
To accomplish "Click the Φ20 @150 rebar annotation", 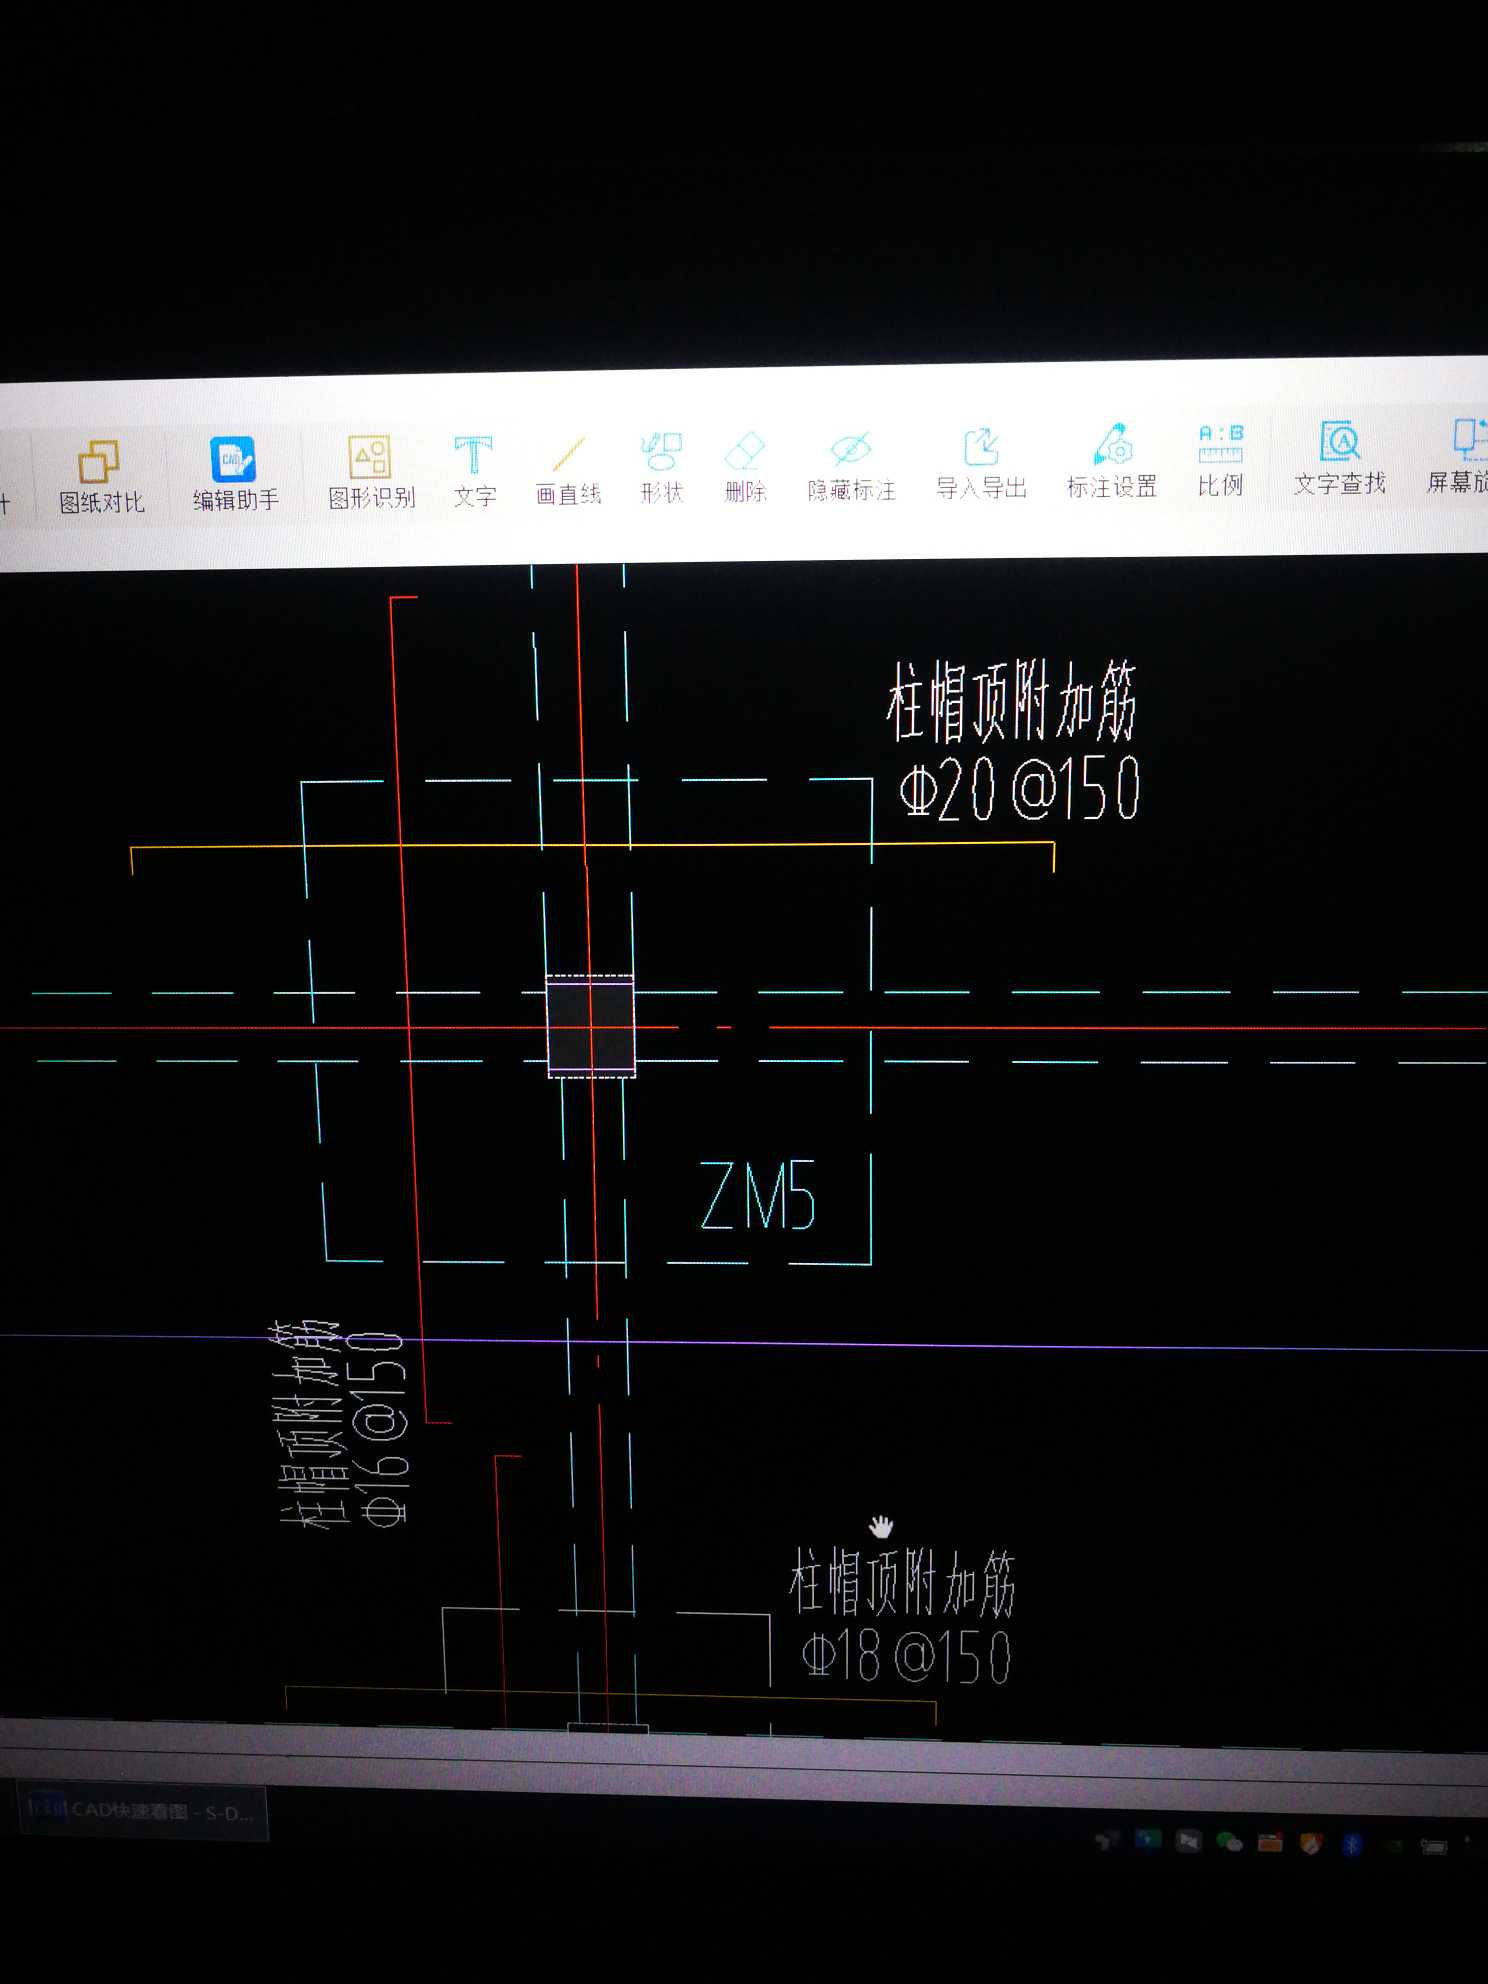I will point(1019,788).
